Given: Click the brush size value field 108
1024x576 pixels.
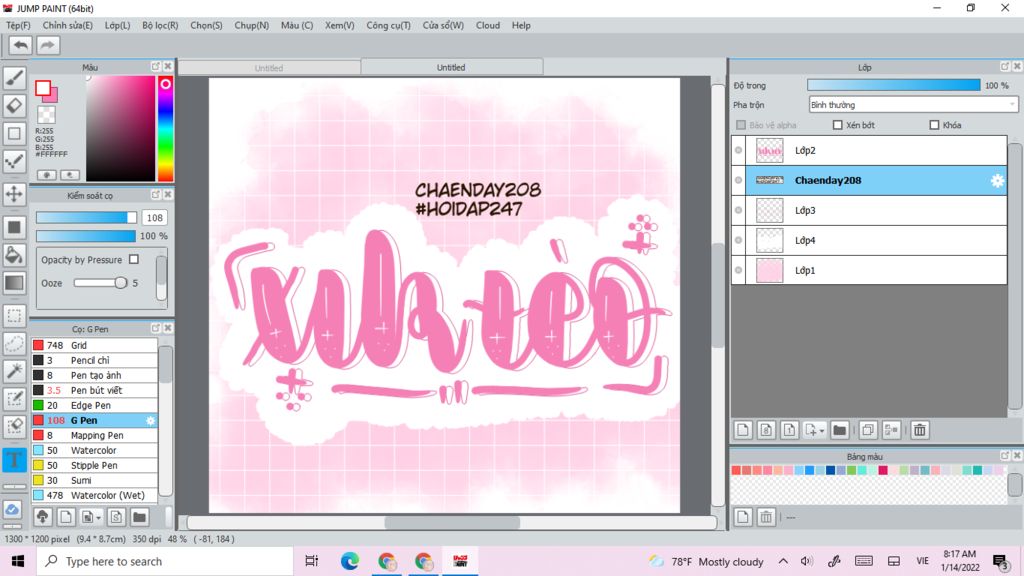Looking at the screenshot, I should pos(155,217).
